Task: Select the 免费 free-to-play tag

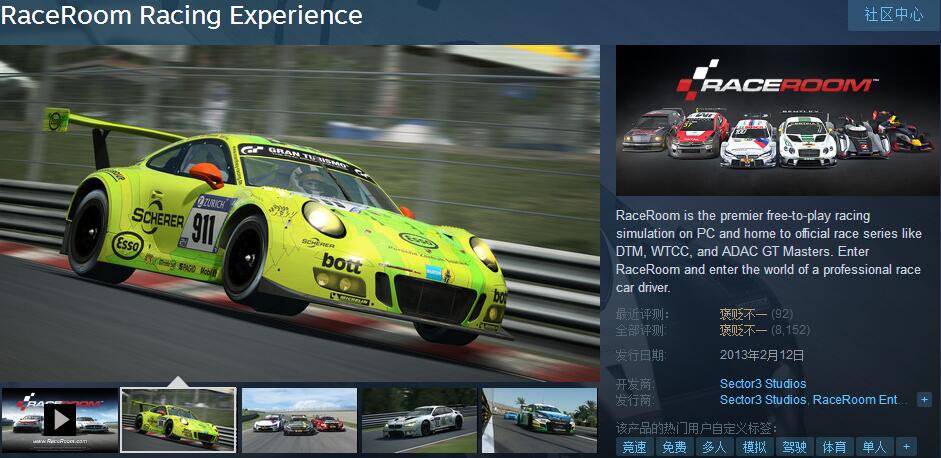Action: [x=674, y=447]
